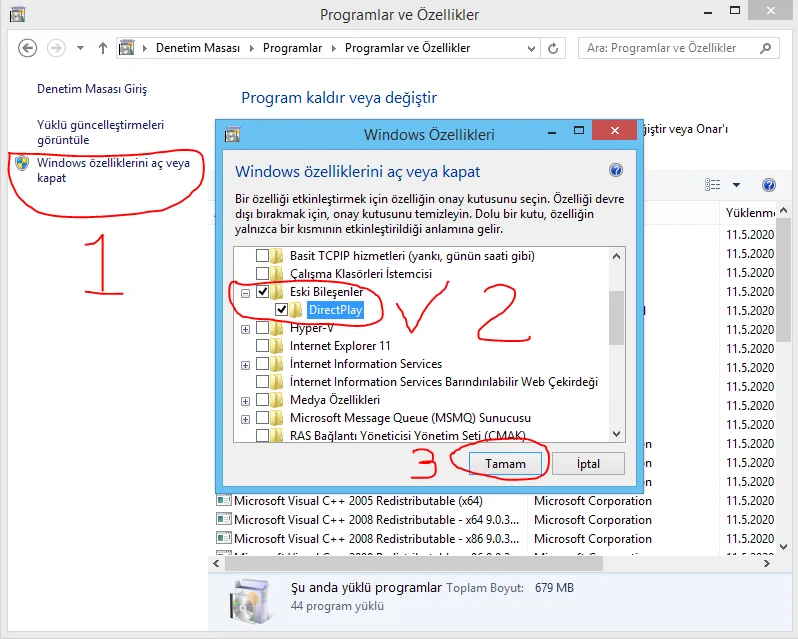Enable the Hyper-V checkbox

pos(263,328)
